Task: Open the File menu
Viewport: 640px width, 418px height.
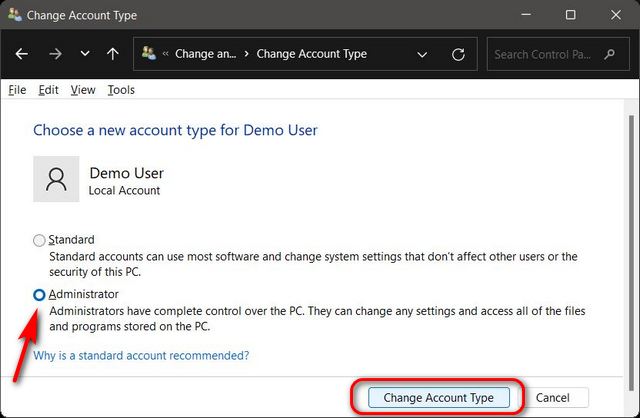Action: click(x=17, y=90)
